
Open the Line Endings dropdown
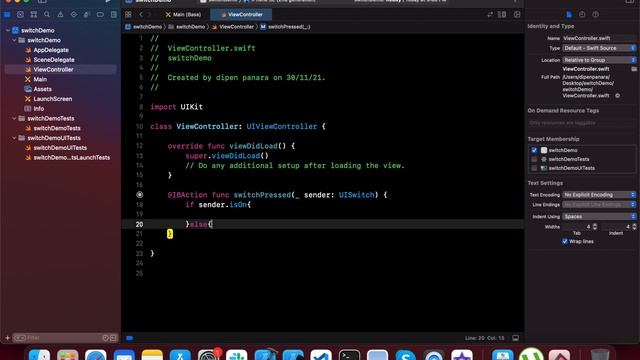pos(599,204)
